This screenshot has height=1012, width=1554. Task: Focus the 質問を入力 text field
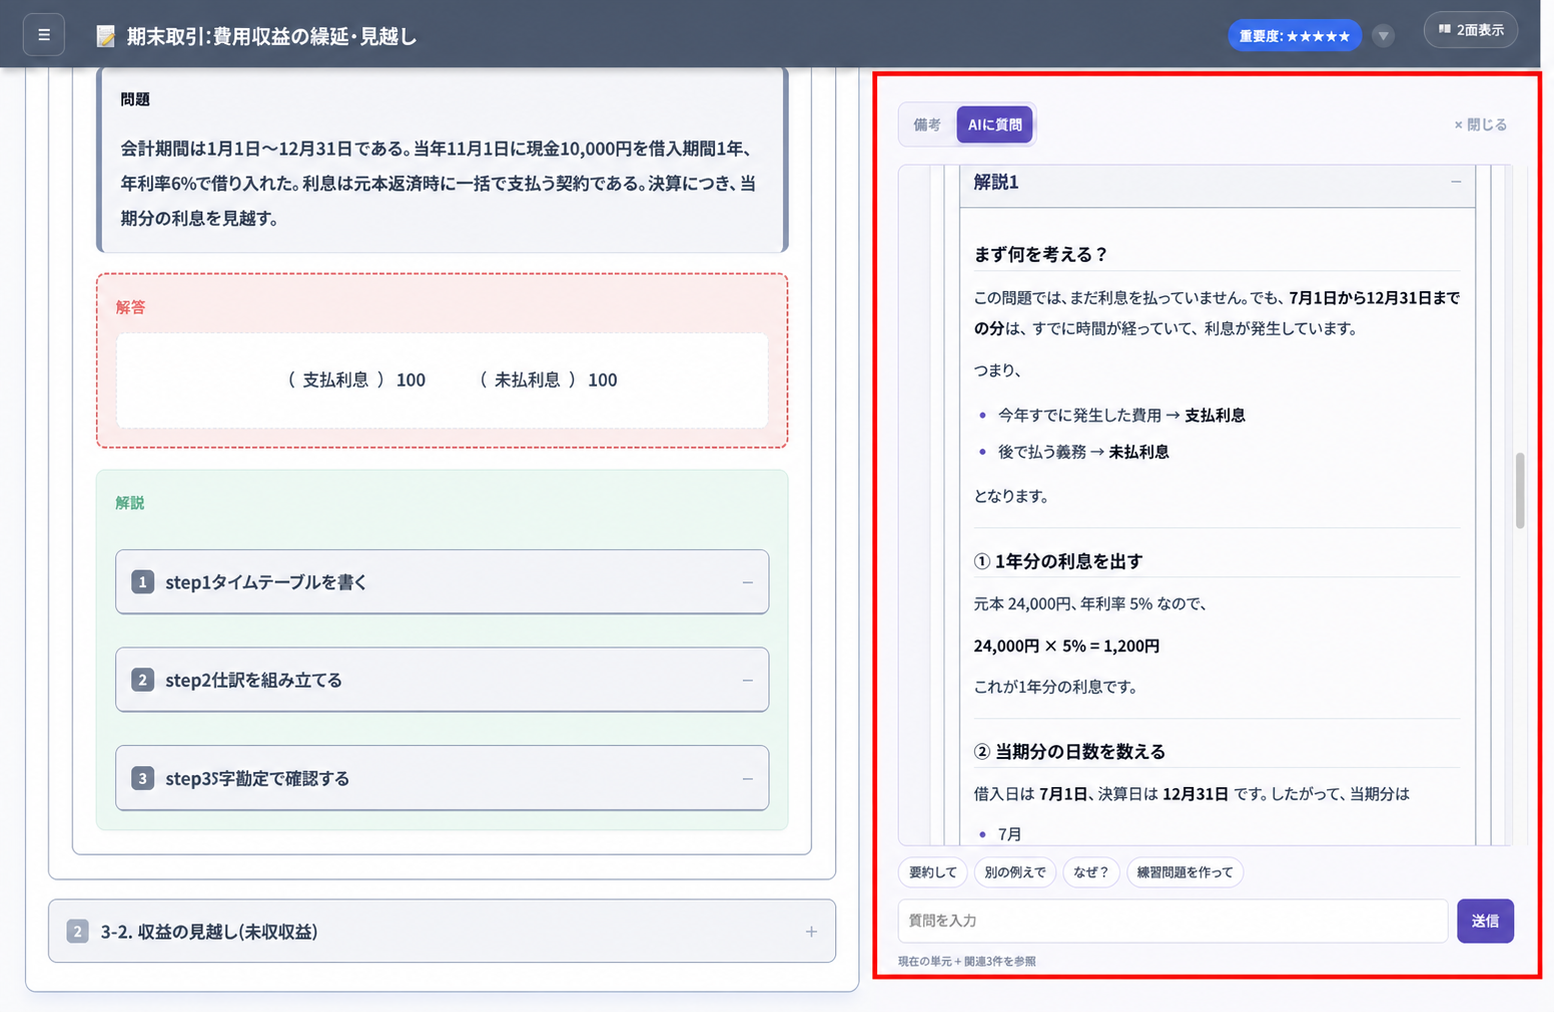pyautogui.click(x=1173, y=921)
